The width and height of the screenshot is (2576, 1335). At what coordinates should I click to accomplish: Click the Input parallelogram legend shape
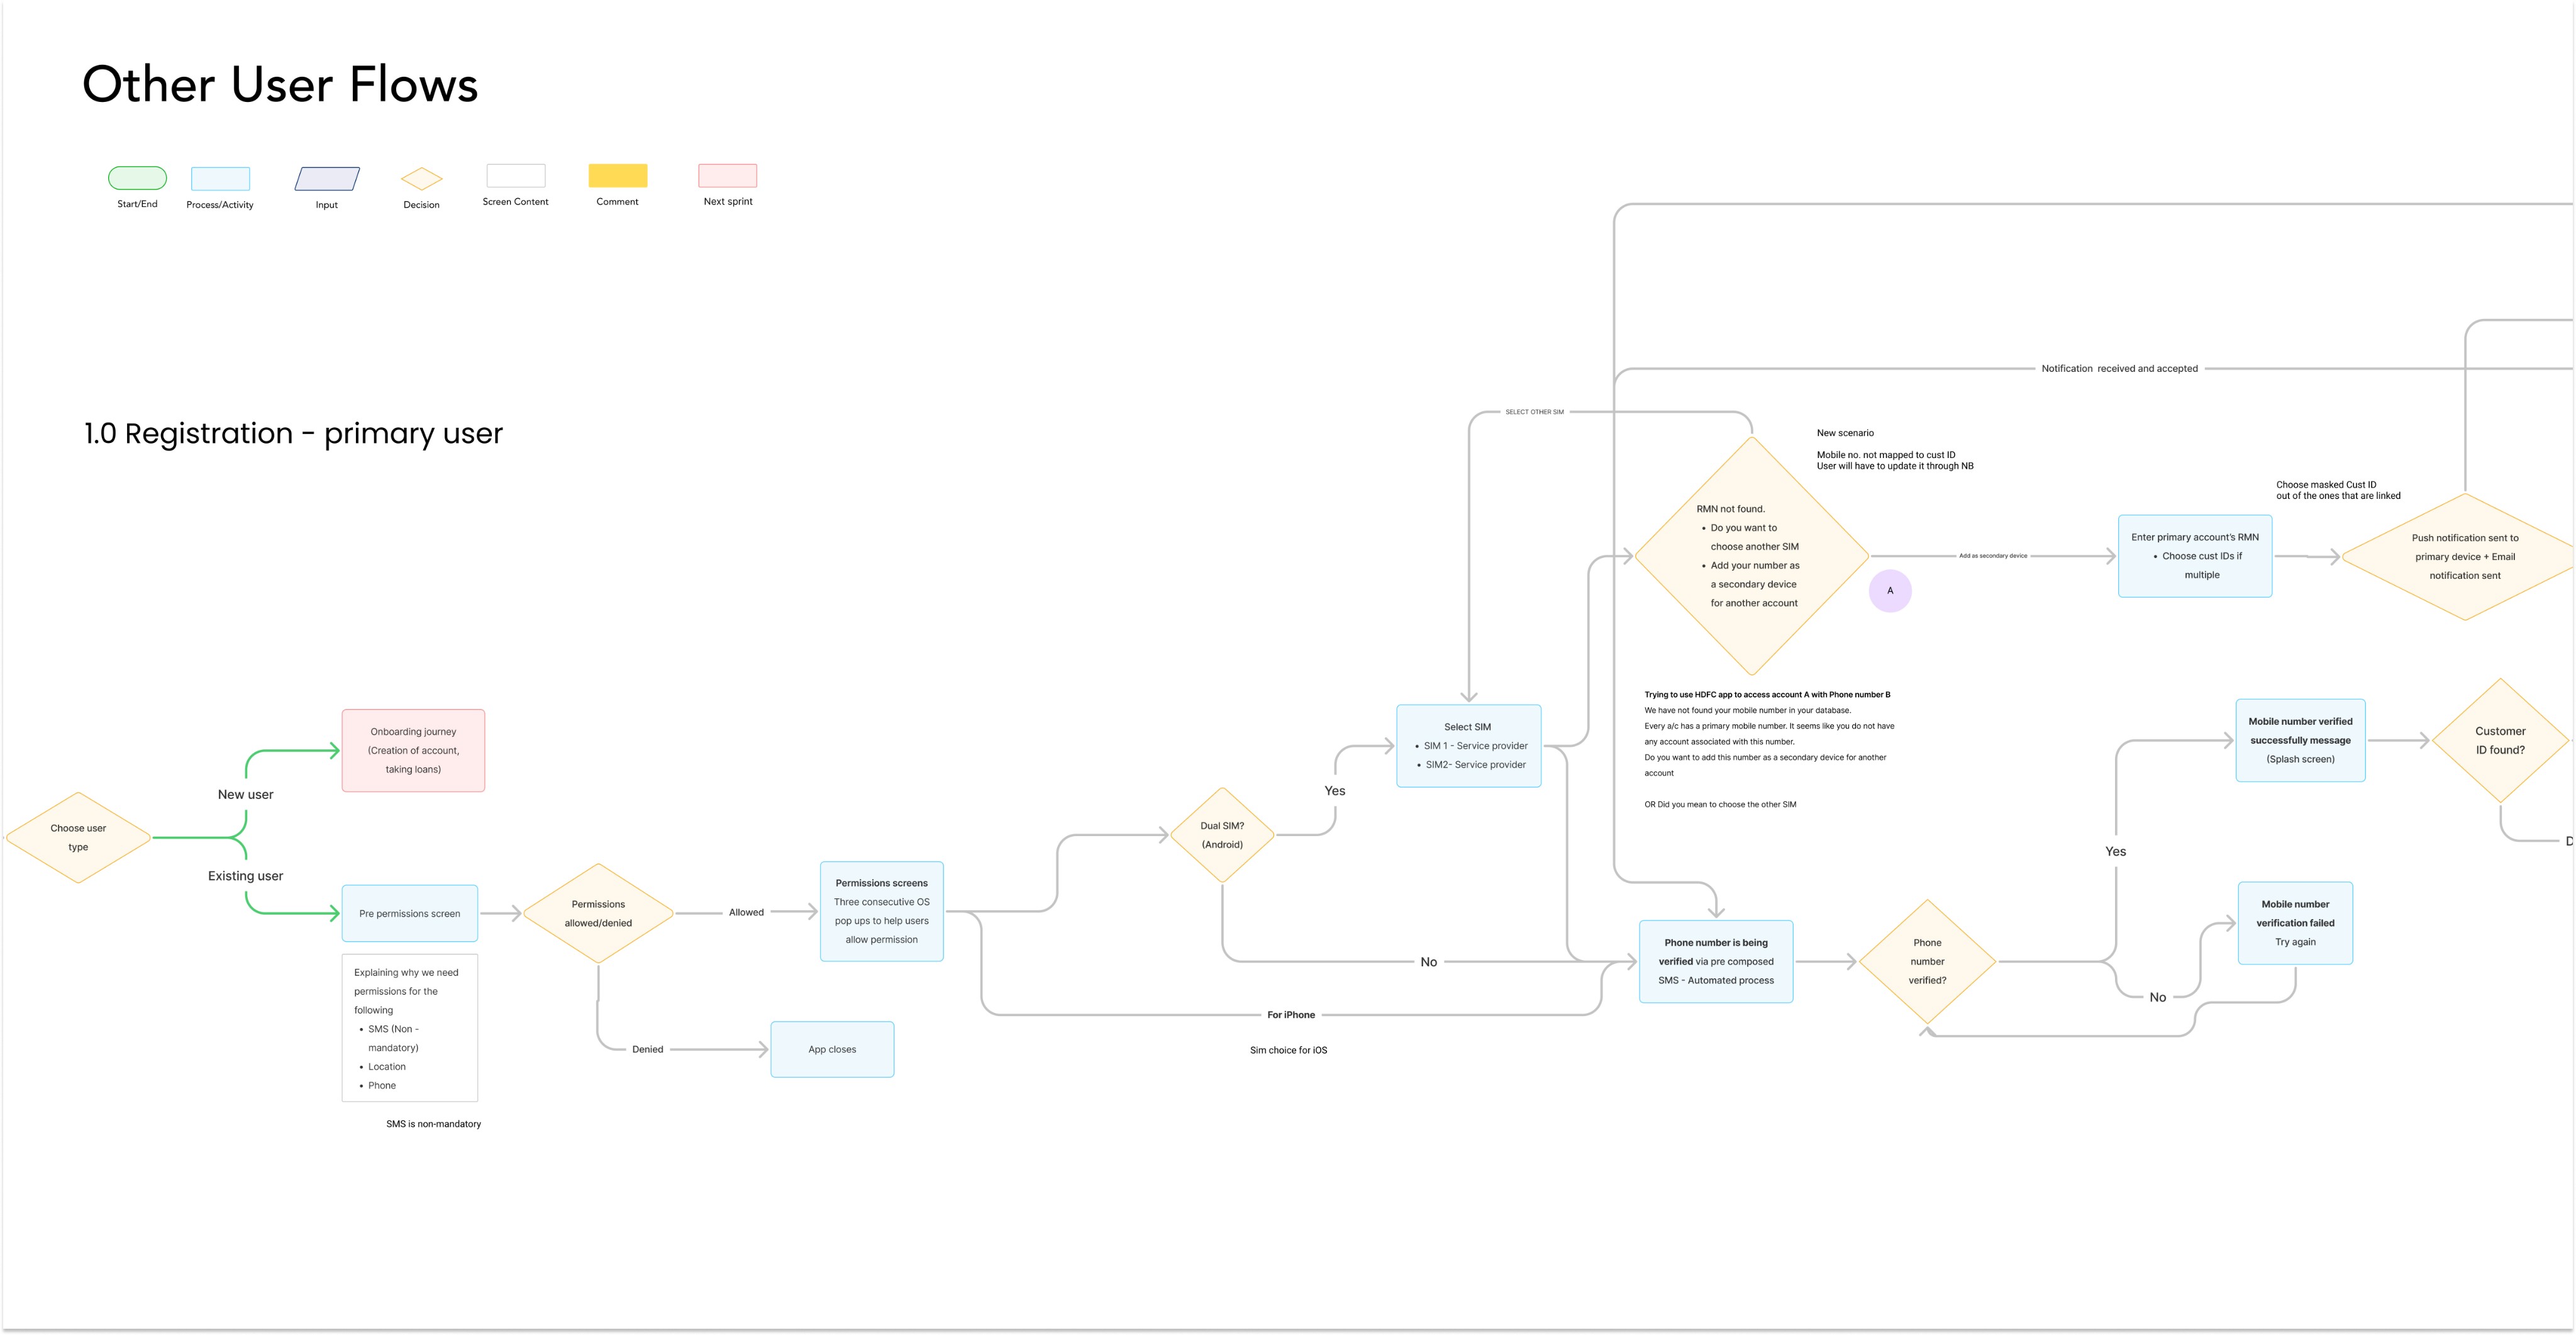point(327,179)
